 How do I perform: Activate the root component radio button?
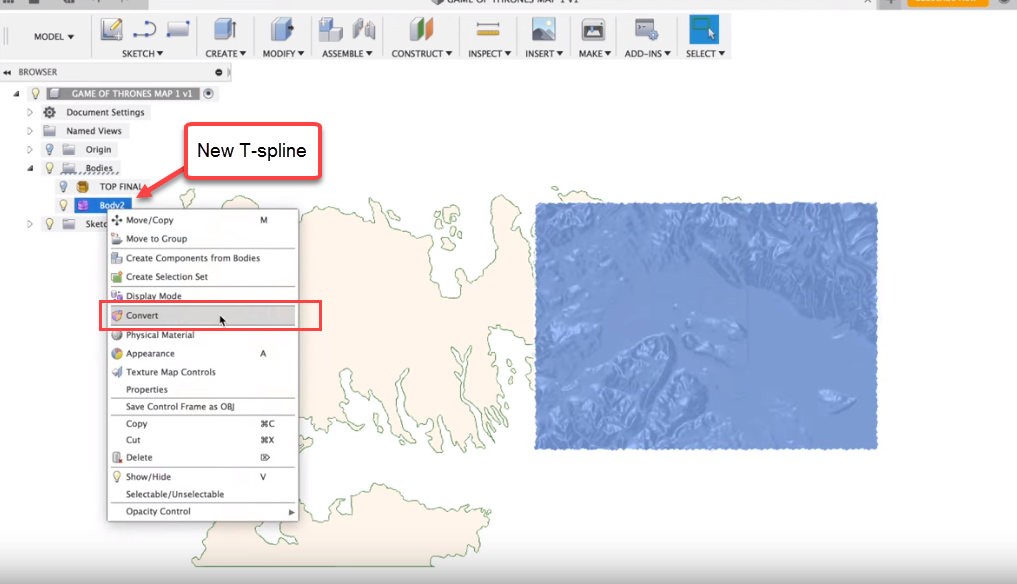208,93
